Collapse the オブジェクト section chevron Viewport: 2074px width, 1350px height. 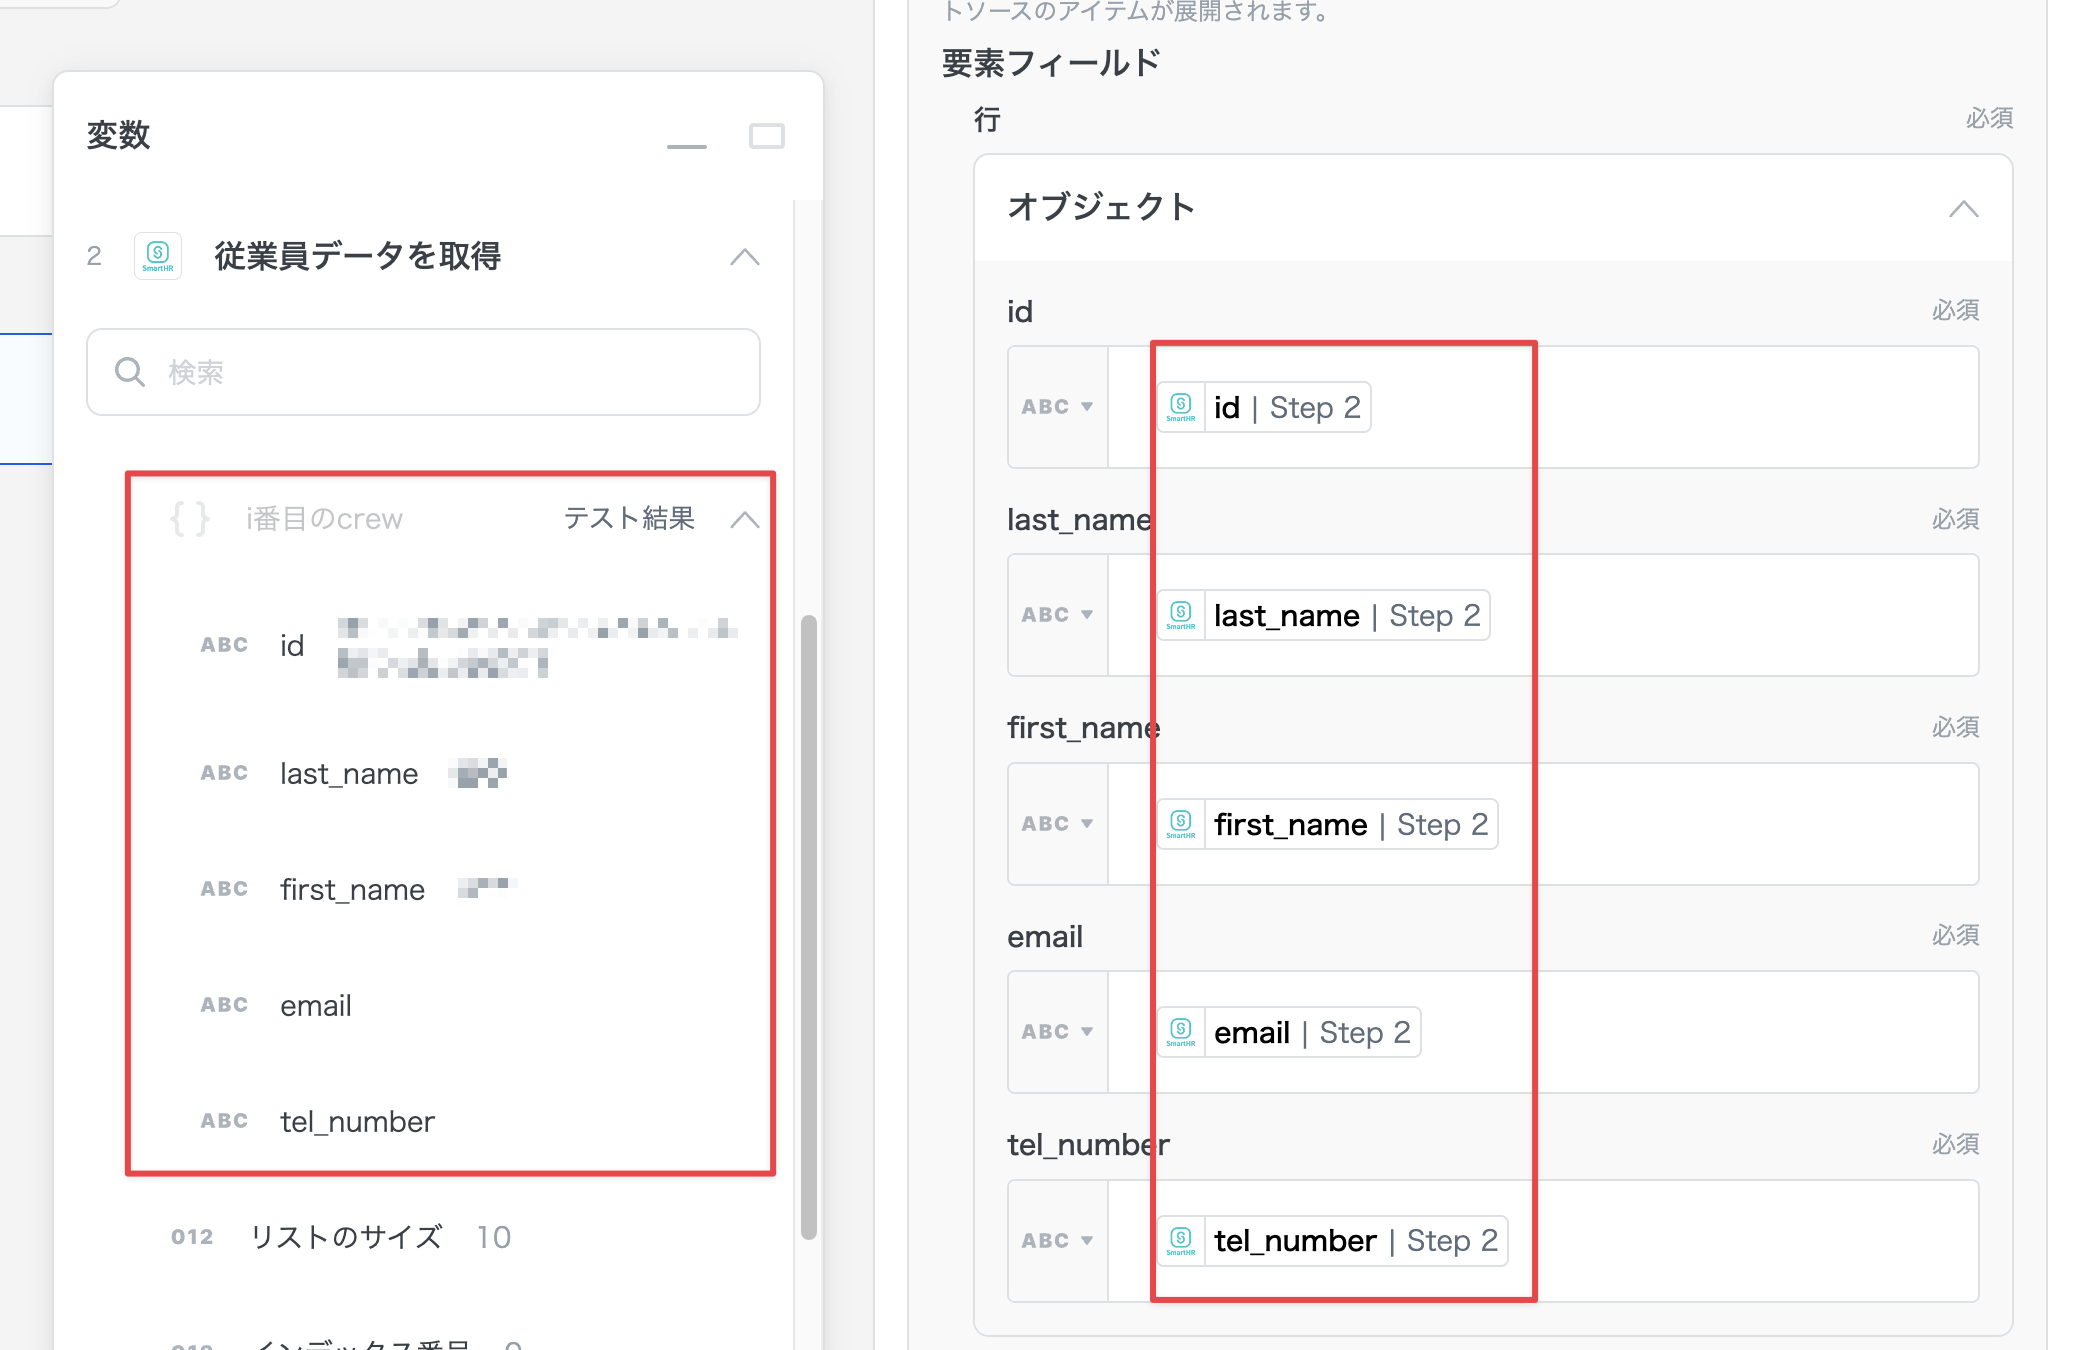[1963, 209]
